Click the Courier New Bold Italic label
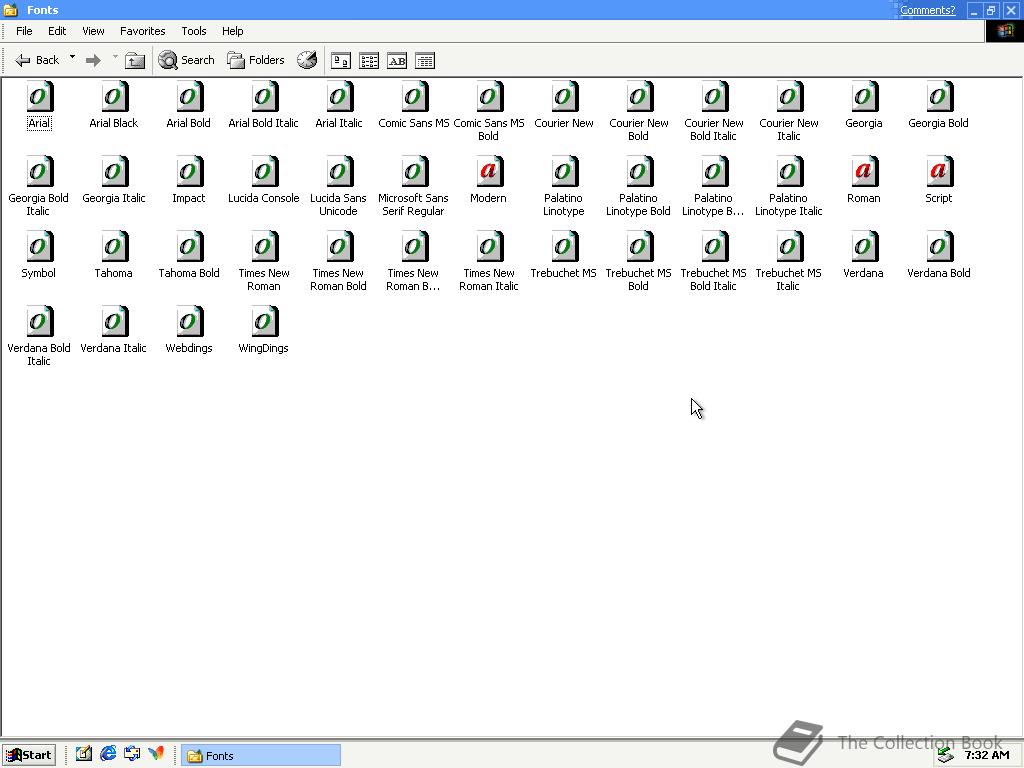The width and height of the screenshot is (1024, 768). point(713,129)
